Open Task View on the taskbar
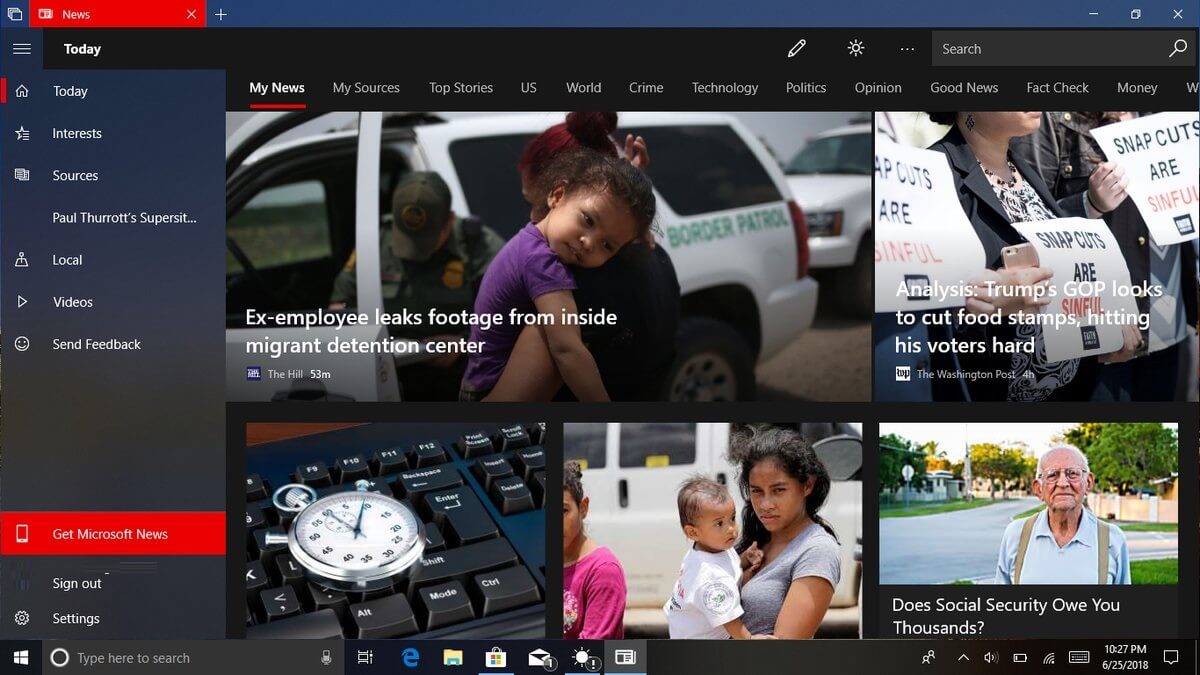 (x=365, y=658)
